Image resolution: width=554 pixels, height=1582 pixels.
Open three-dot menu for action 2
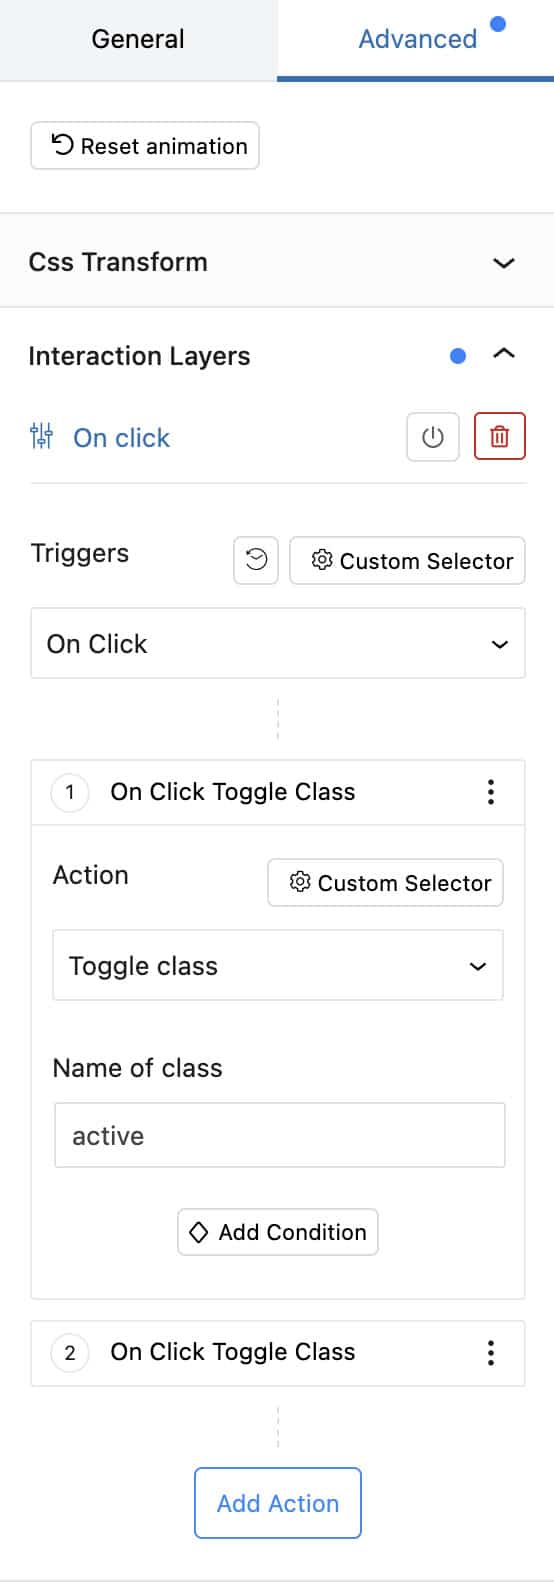490,1353
